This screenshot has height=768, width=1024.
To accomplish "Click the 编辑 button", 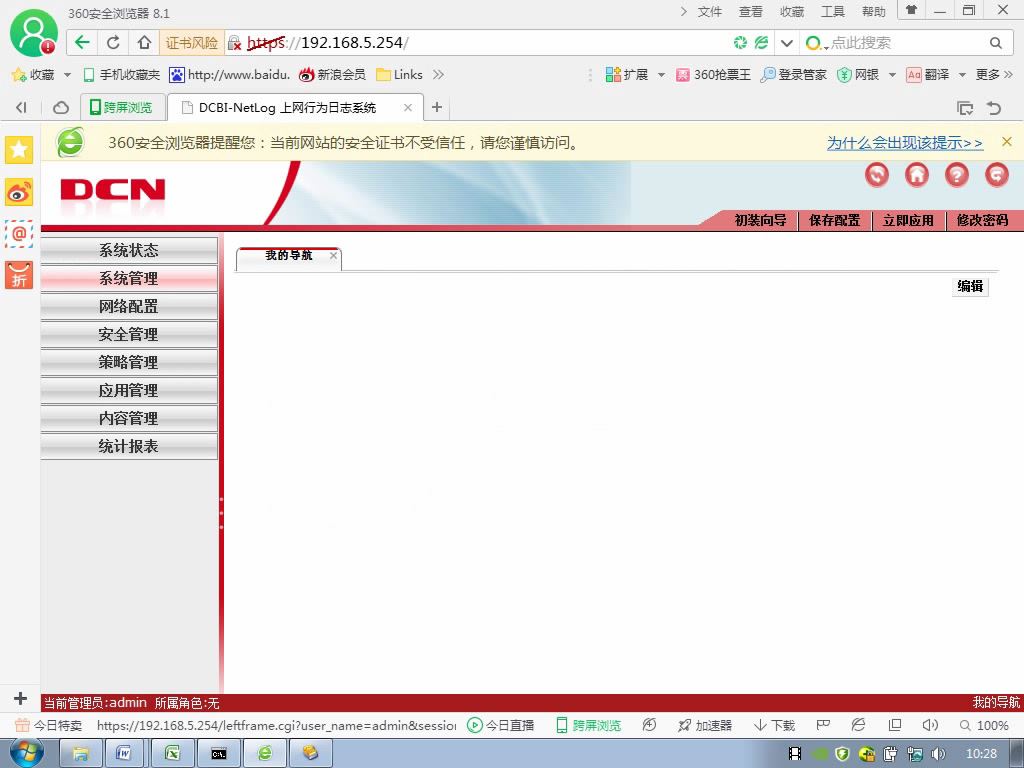I will (970, 286).
